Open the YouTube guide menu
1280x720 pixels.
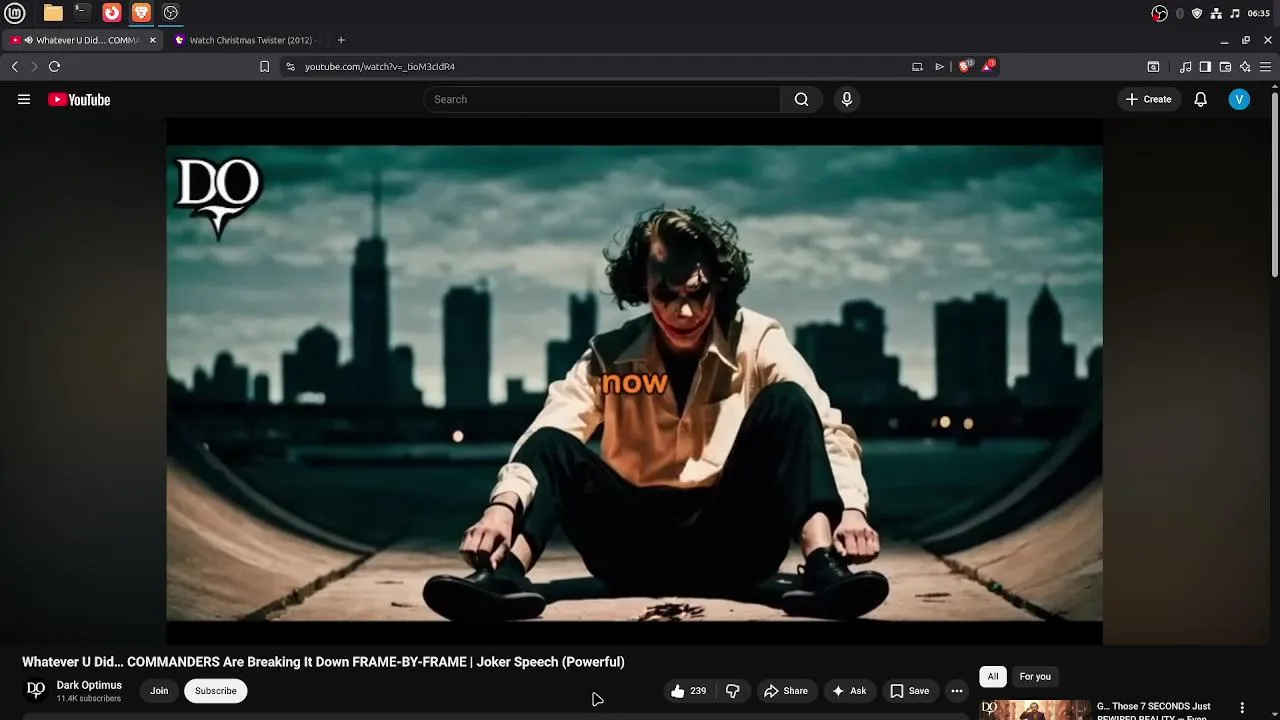(24, 99)
